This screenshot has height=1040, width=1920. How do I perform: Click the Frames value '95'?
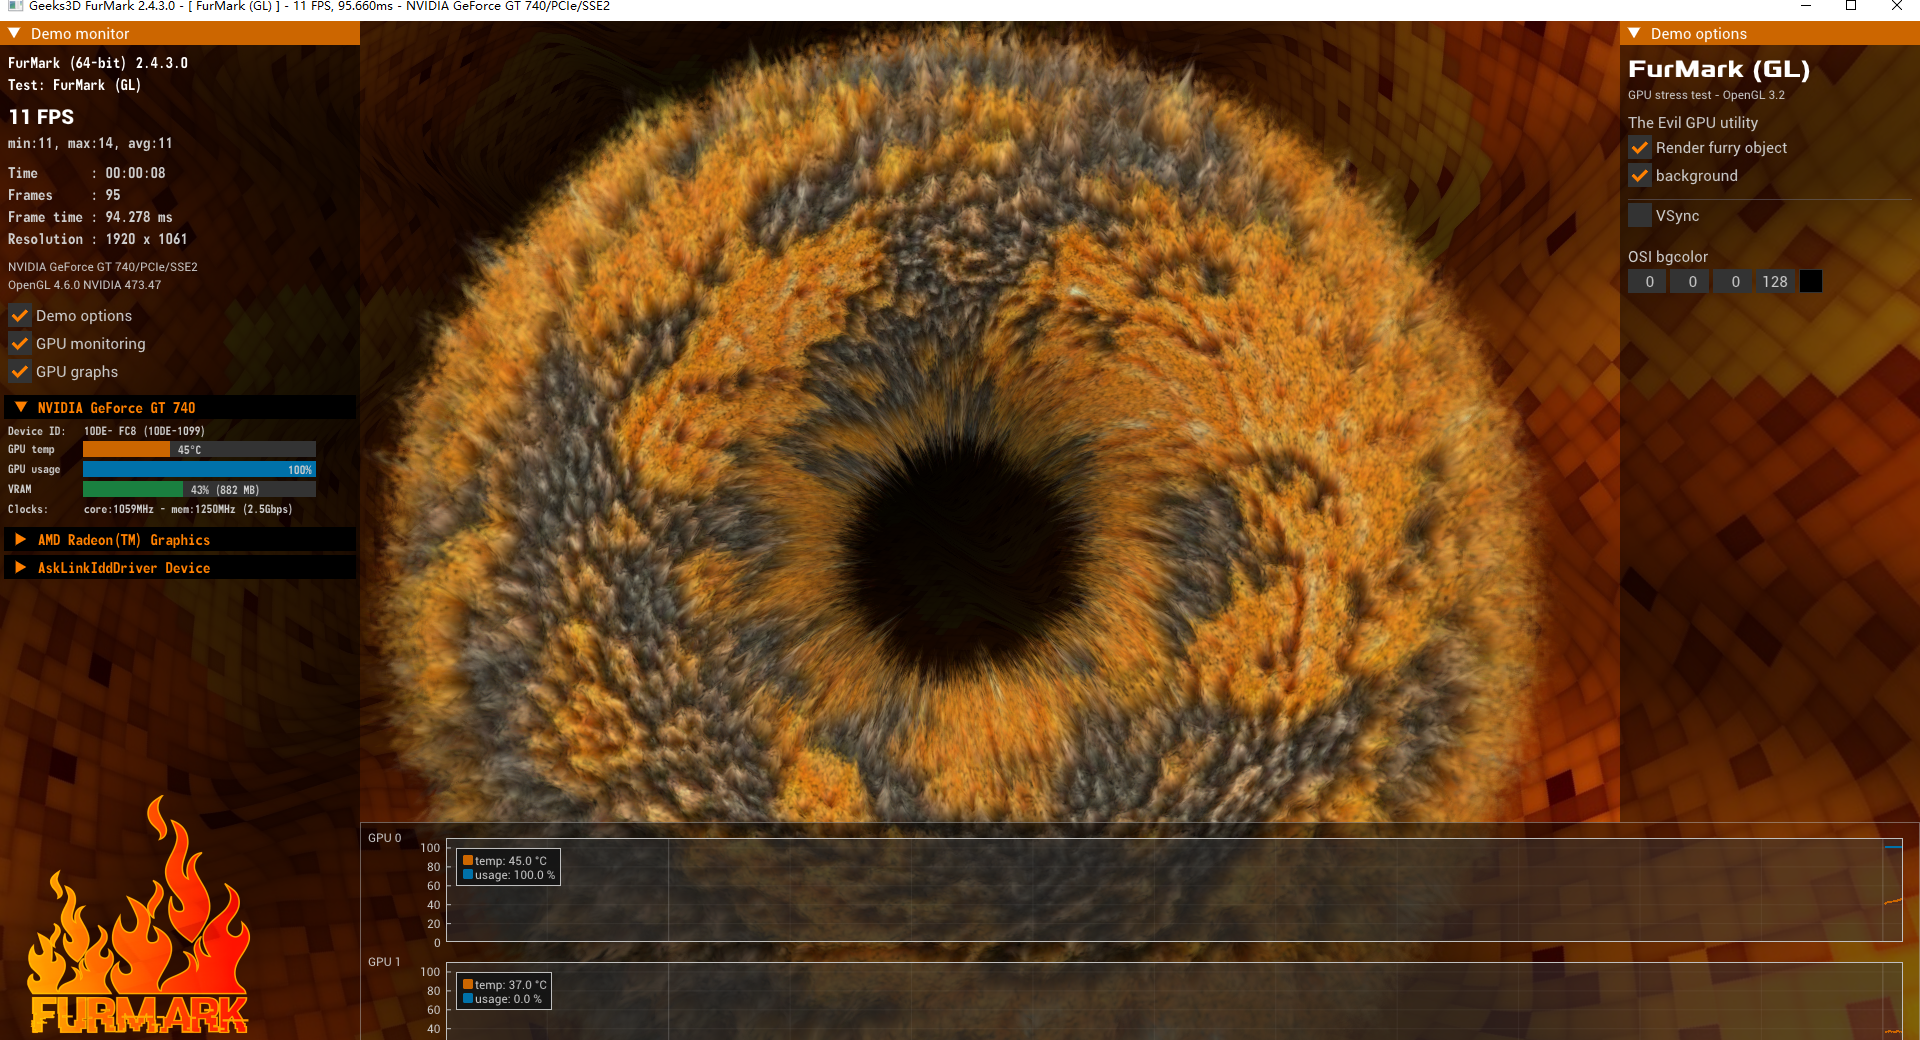tap(113, 196)
